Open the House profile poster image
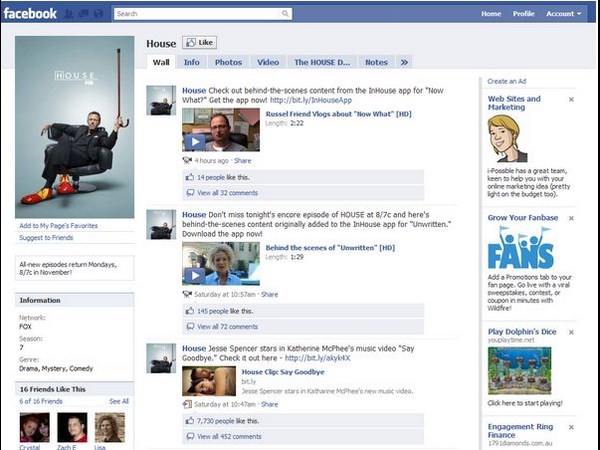600x450 pixels. 74,127
